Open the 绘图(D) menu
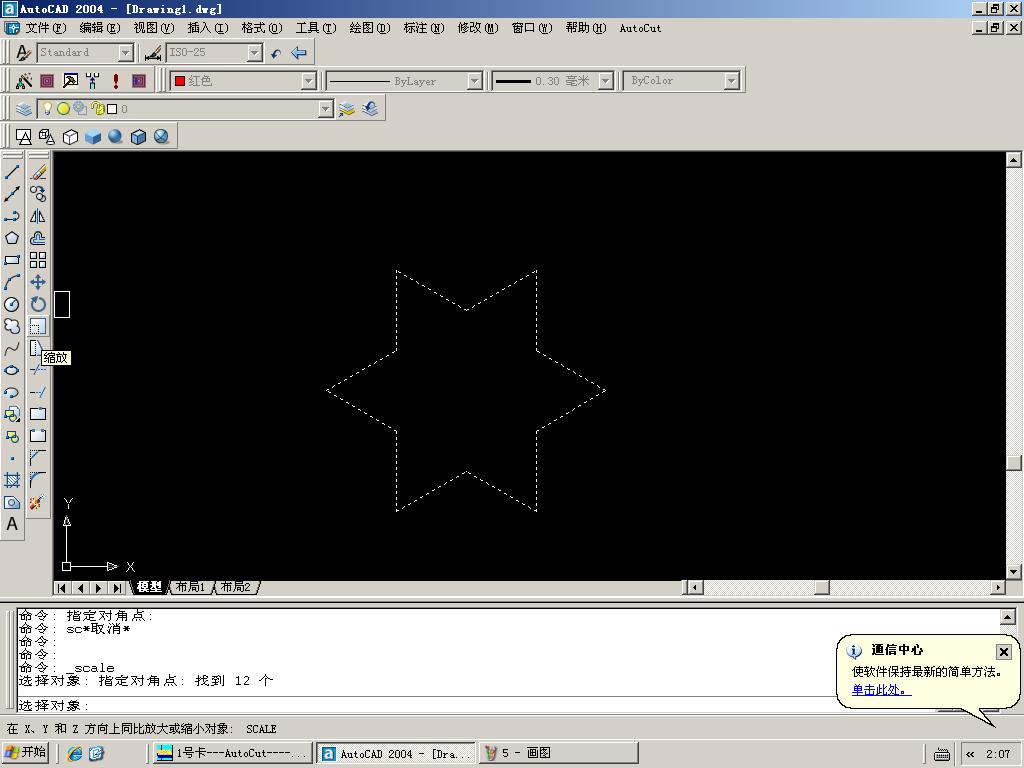 pyautogui.click(x=369, y=28)
